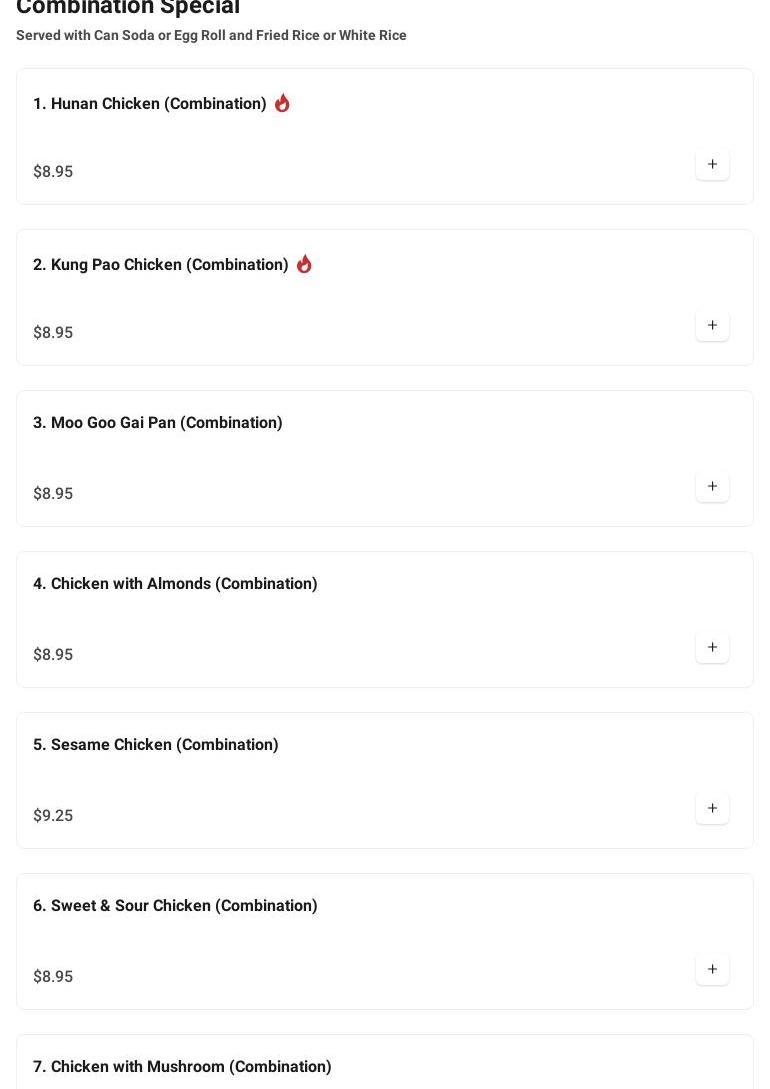This screenshot has height=1089, width=770.
Task: Open 2. Kung Pao Chicken (Combination) title
Action: [161, 265]
